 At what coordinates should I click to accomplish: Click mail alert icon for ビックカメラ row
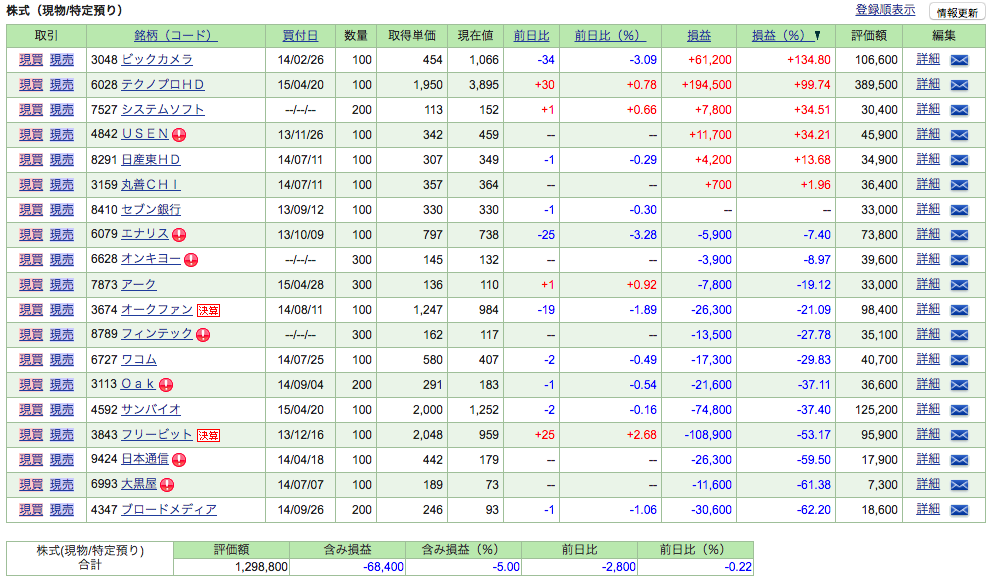point(959,60)
